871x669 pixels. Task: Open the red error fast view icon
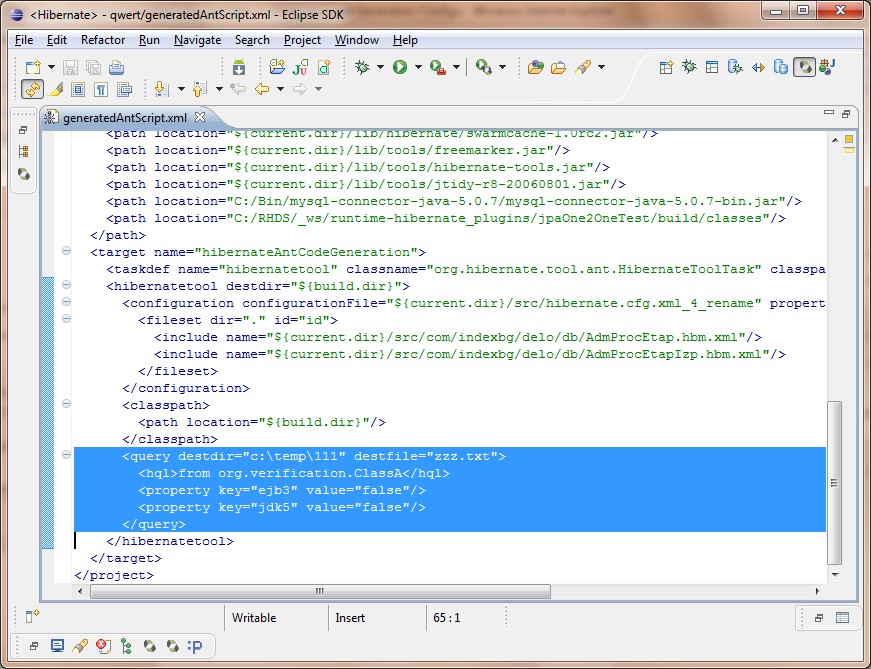(103, 646)
